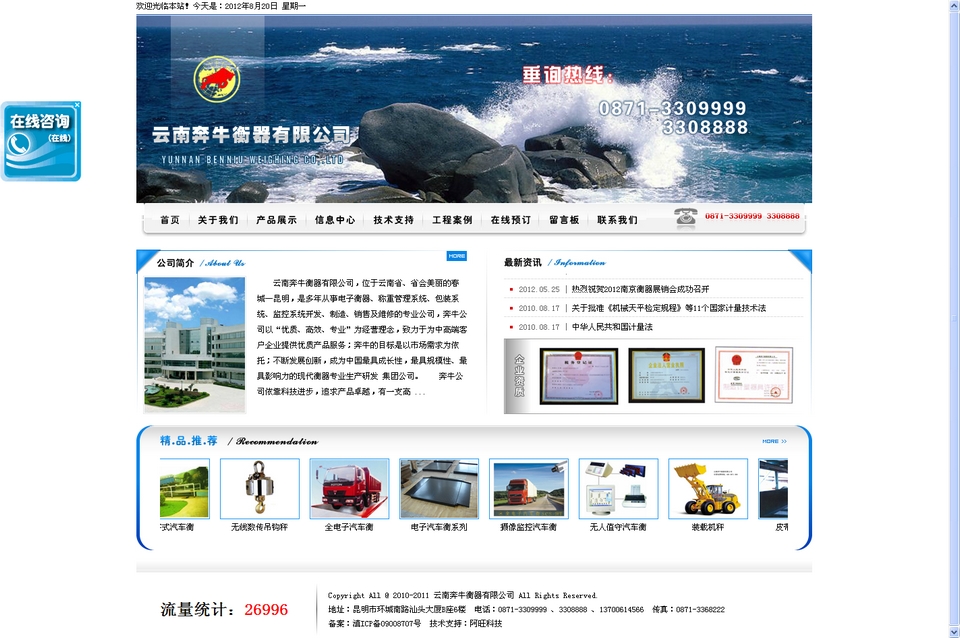The height and width of the screenshot is (638, 960).
Task: Open news 中华人民共和国计量法
Action: (612, 327)
